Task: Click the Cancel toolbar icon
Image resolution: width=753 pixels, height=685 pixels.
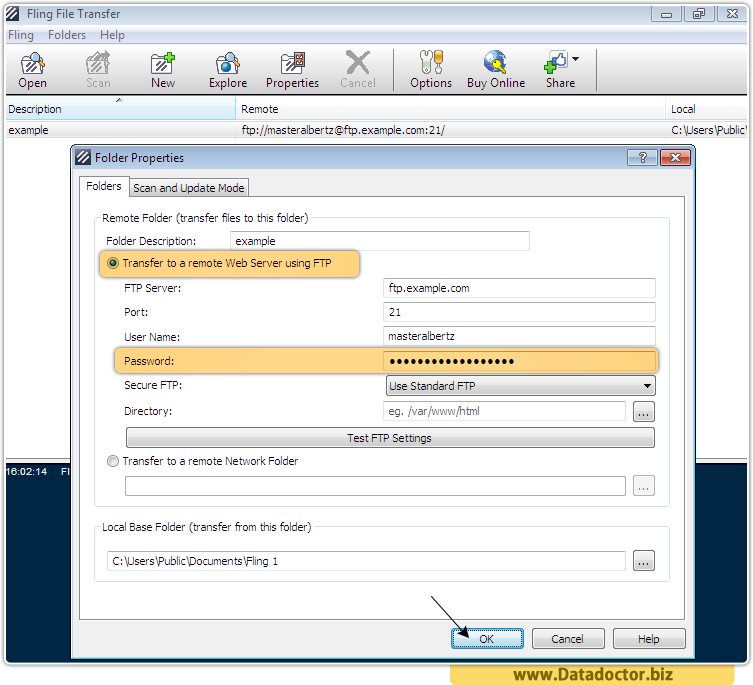Action: (x=358, y=70)
